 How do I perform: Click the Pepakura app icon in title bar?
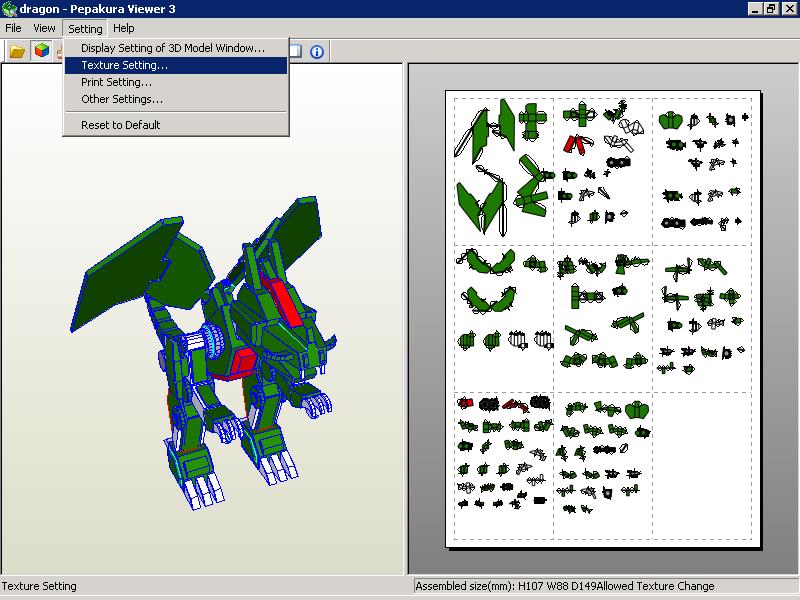(9, 9)
